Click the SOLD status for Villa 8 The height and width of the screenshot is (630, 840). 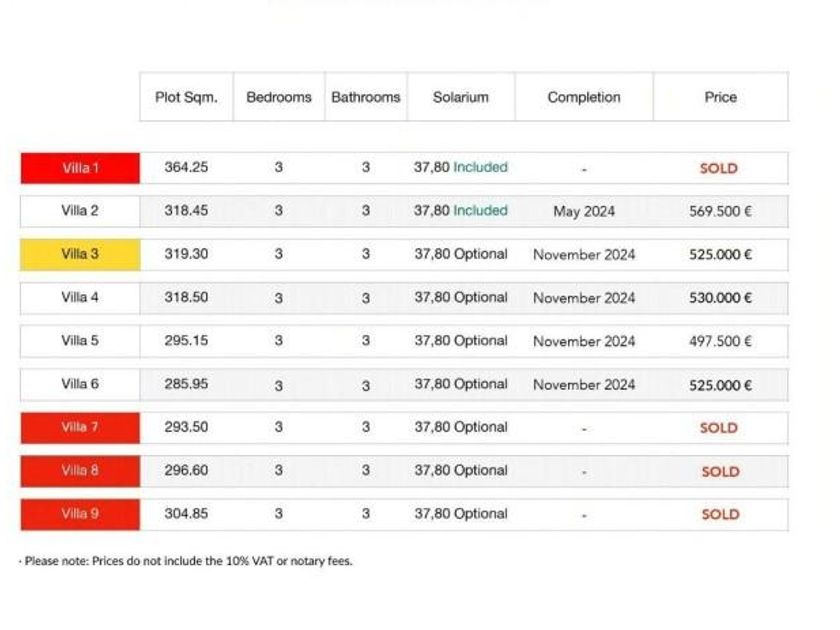(x=720, y=471)
